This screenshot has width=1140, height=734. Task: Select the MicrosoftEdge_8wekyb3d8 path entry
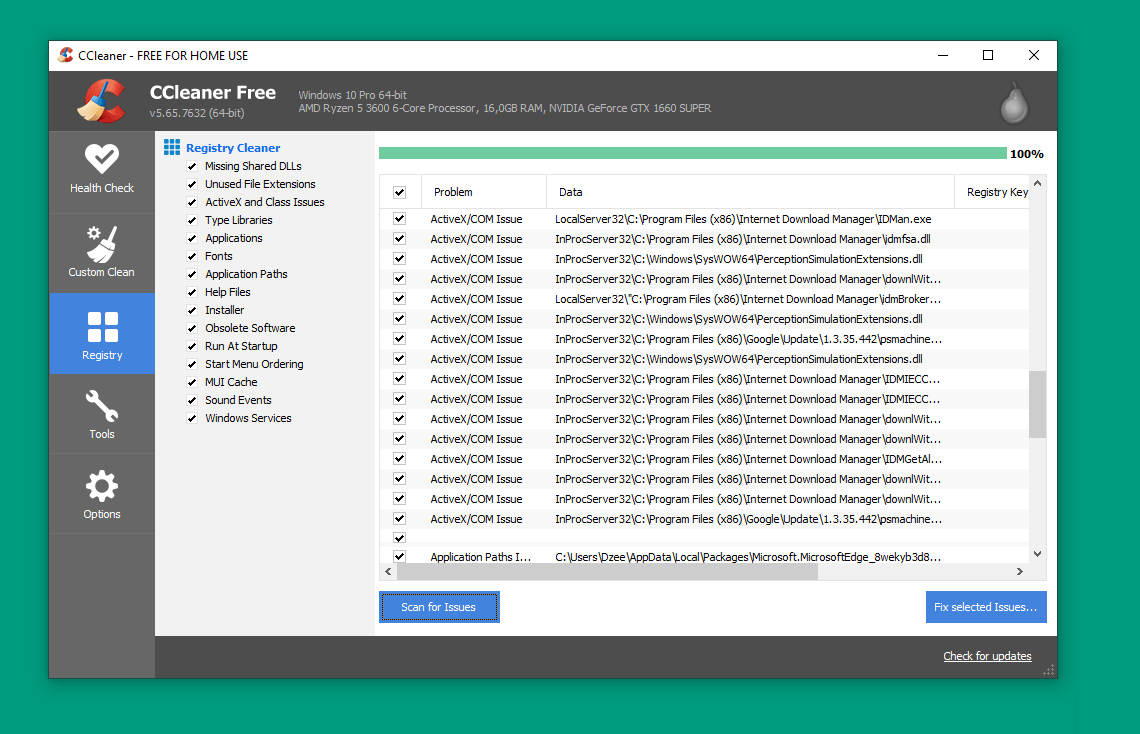[747, 557]
